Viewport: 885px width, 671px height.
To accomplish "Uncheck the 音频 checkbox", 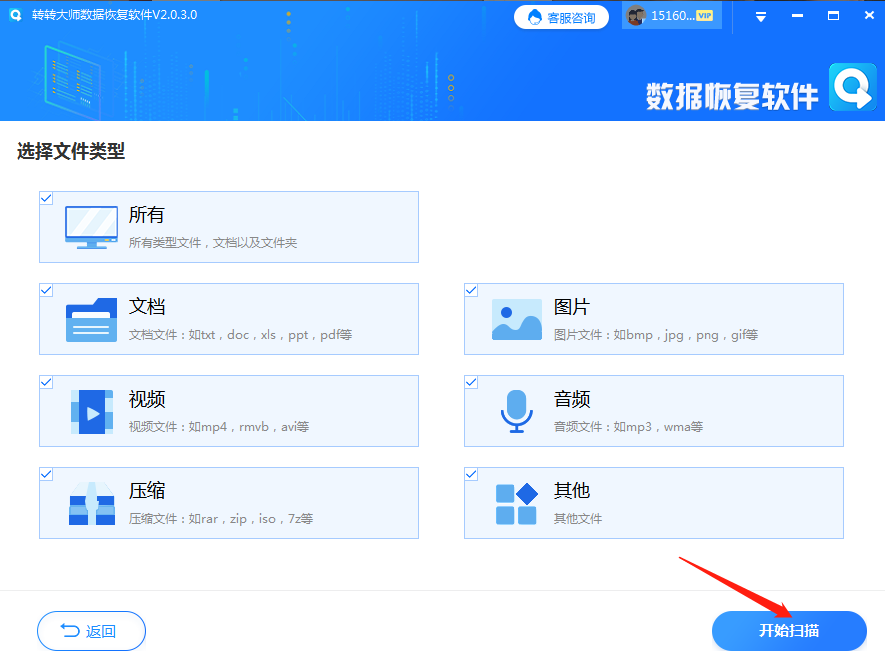I will pyautogui.click(x=471, y=382).
